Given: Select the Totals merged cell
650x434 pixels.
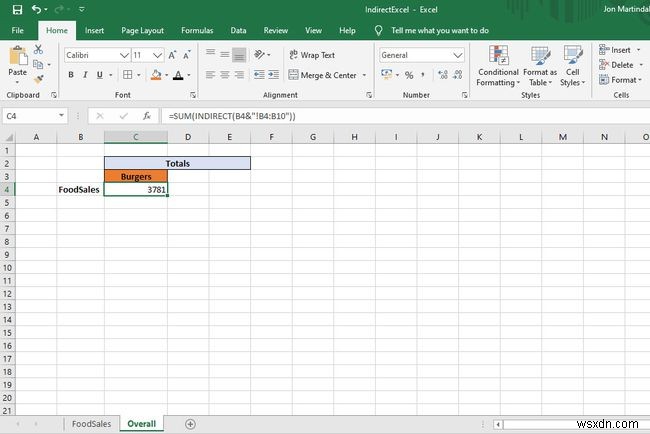Looking at the screenshot, I should click(177, 163).
